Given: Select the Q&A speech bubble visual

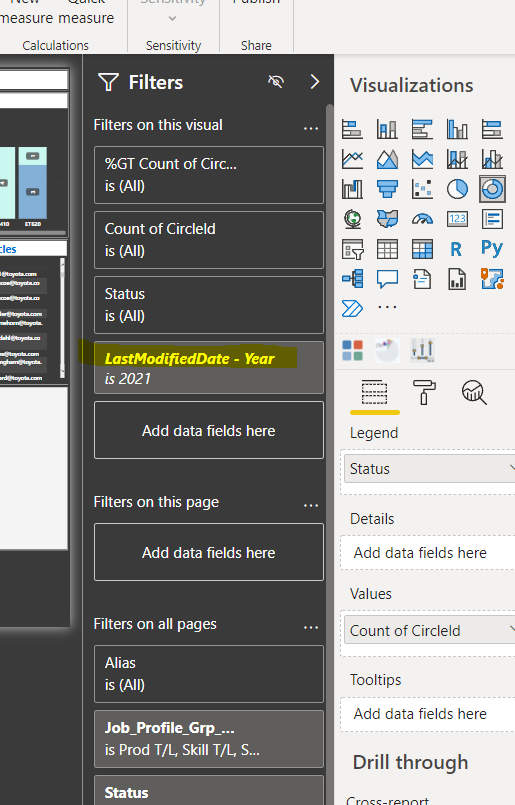Looking at the screenshot, I should point(387,279).
